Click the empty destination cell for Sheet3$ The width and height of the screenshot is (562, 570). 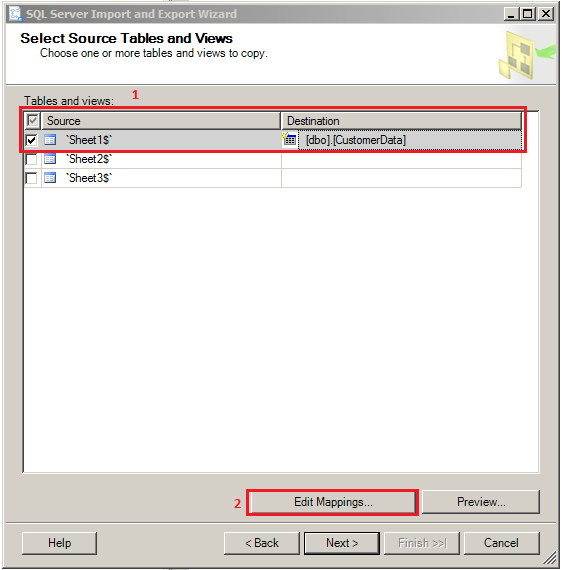pyautogui.click(x=401, y=178)
